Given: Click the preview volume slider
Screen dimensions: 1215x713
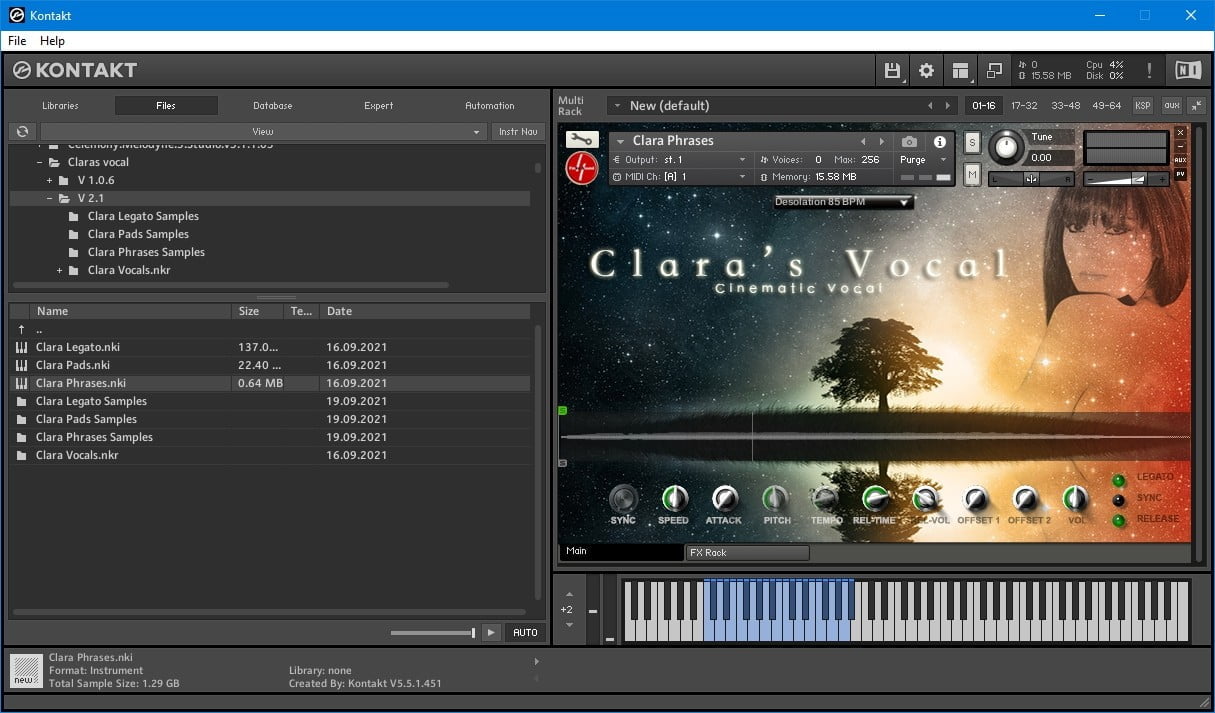Looking at the screenshot, I should pos(432,632).
